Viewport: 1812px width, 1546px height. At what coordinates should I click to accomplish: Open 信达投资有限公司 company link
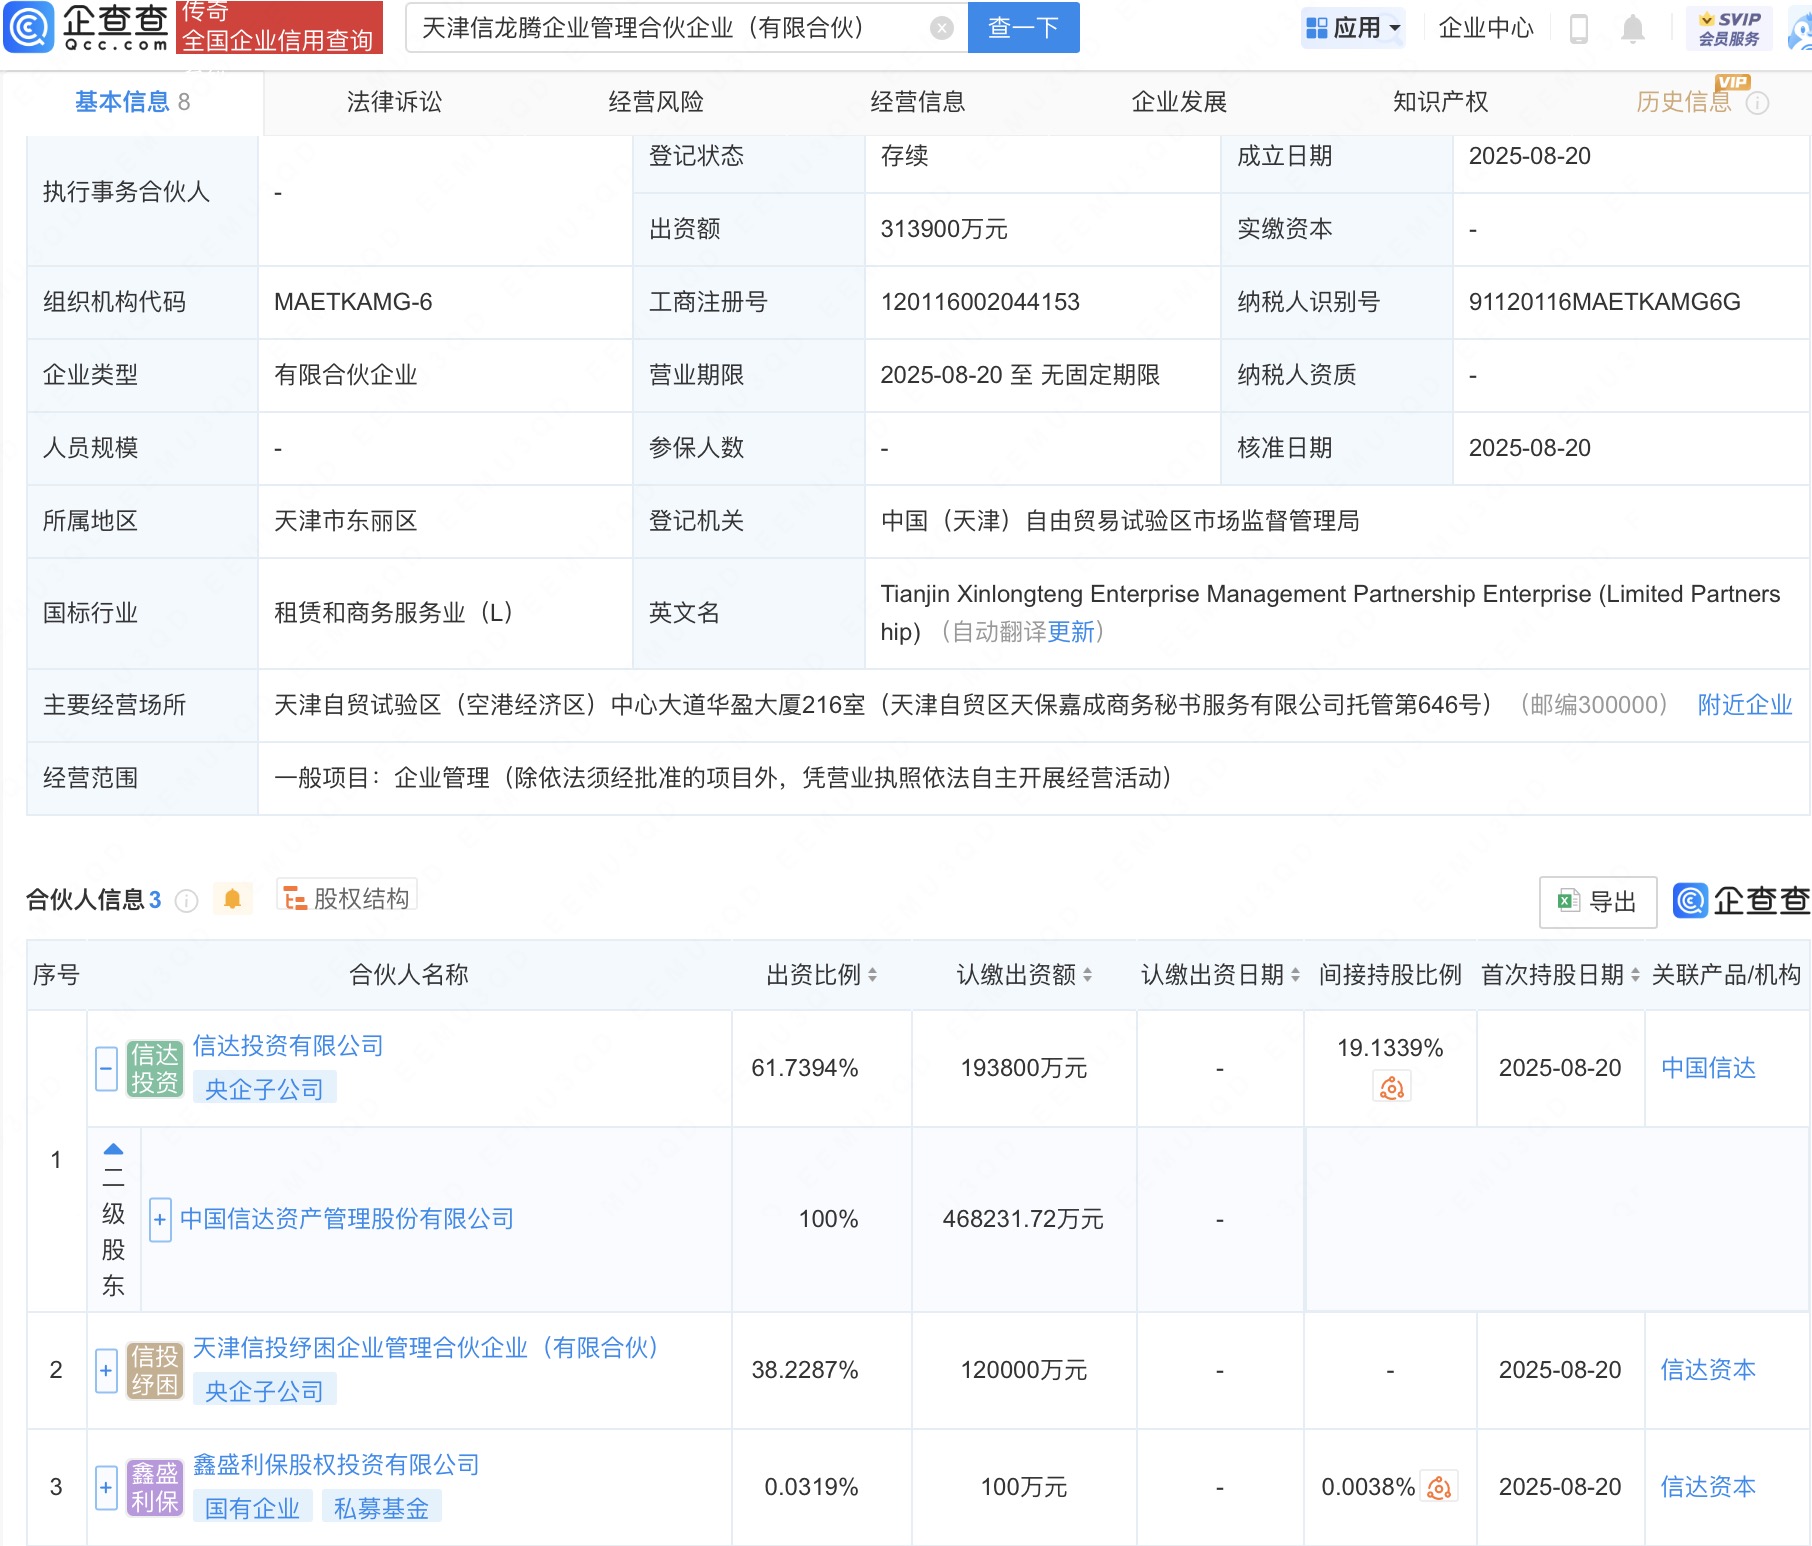click(288, 1046)
